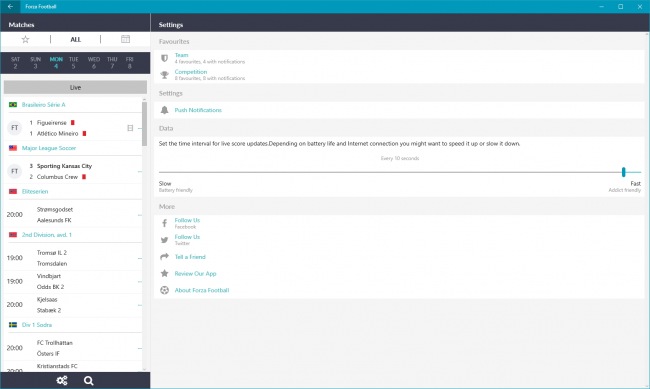Select Monday 4 in date strip
This screenshot has height=389, width=650.
pyautogui.click(x=56, y=63)
